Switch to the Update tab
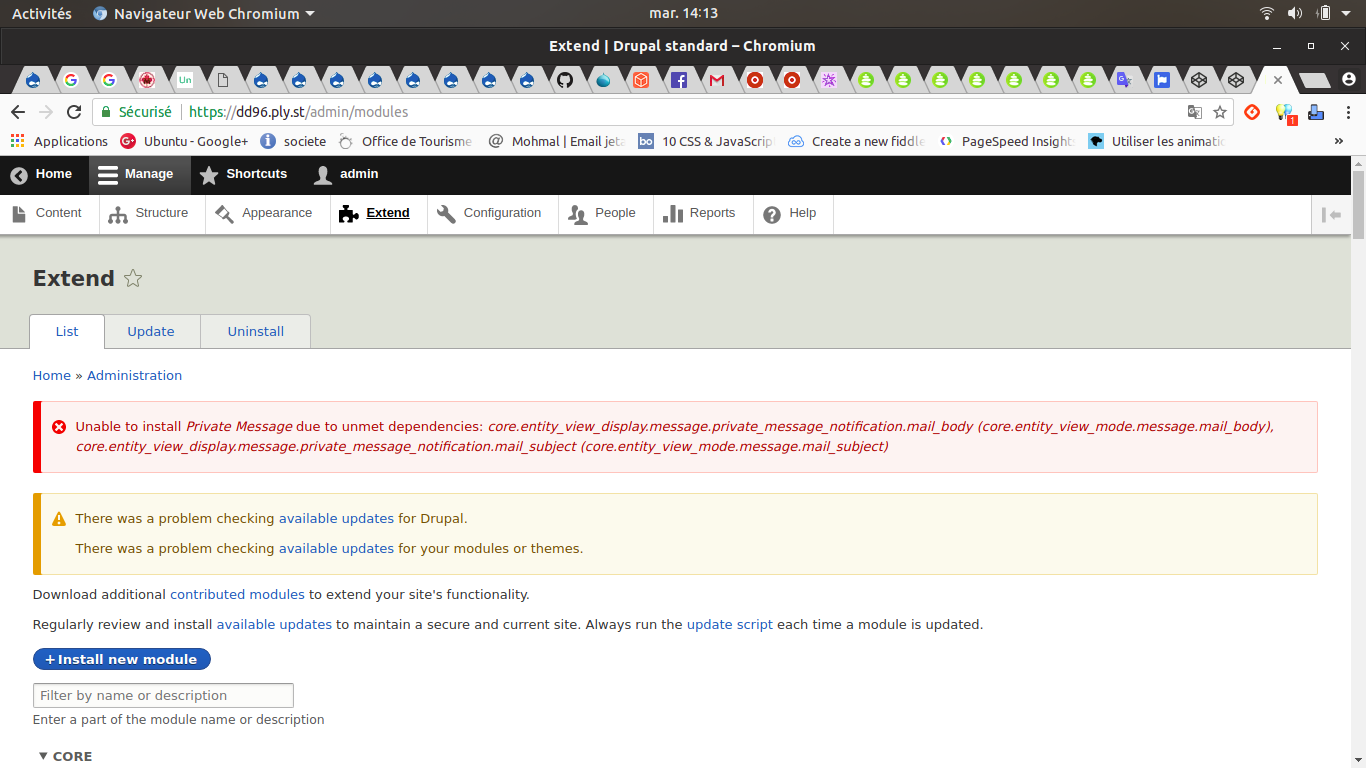Screen dimensions: 1366x768 pos(151,332)
